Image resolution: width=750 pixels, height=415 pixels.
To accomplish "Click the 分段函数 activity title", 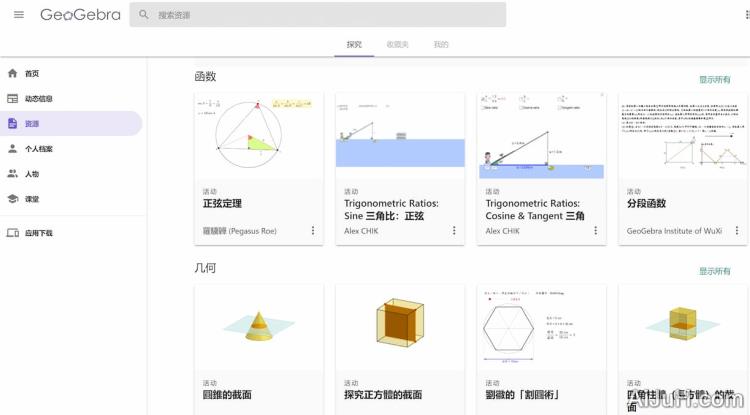I will [646, 203].
